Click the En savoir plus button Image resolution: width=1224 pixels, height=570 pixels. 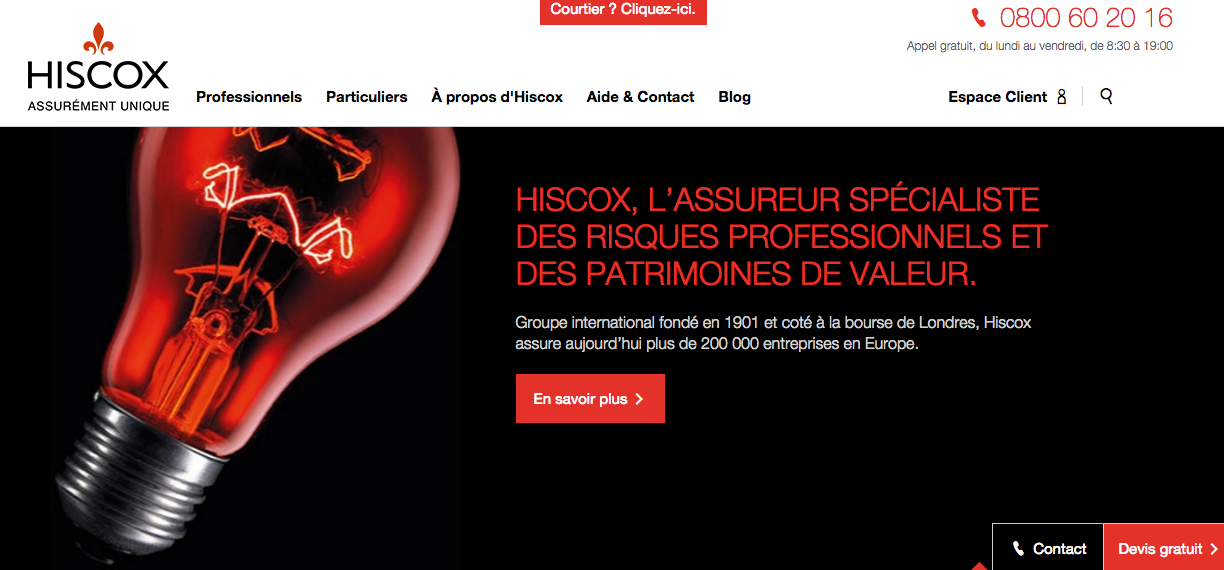point(590,399)
